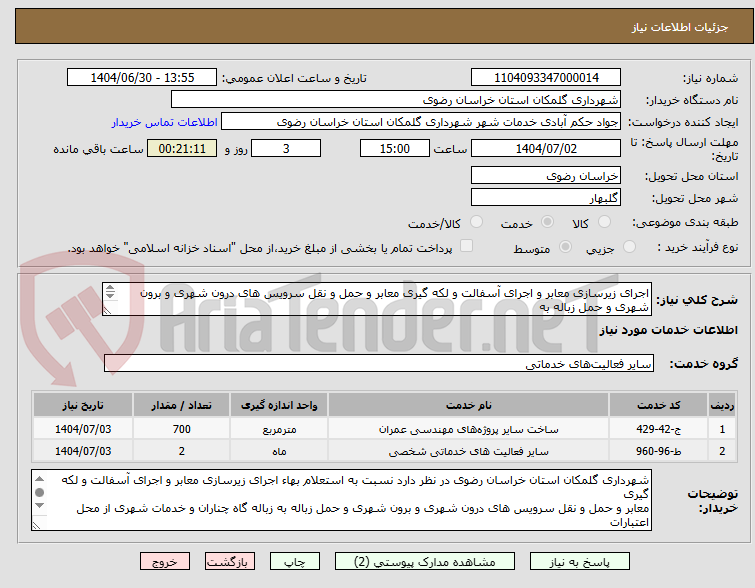Click the remaining time field 00:21:11

[x=182, y=148]
